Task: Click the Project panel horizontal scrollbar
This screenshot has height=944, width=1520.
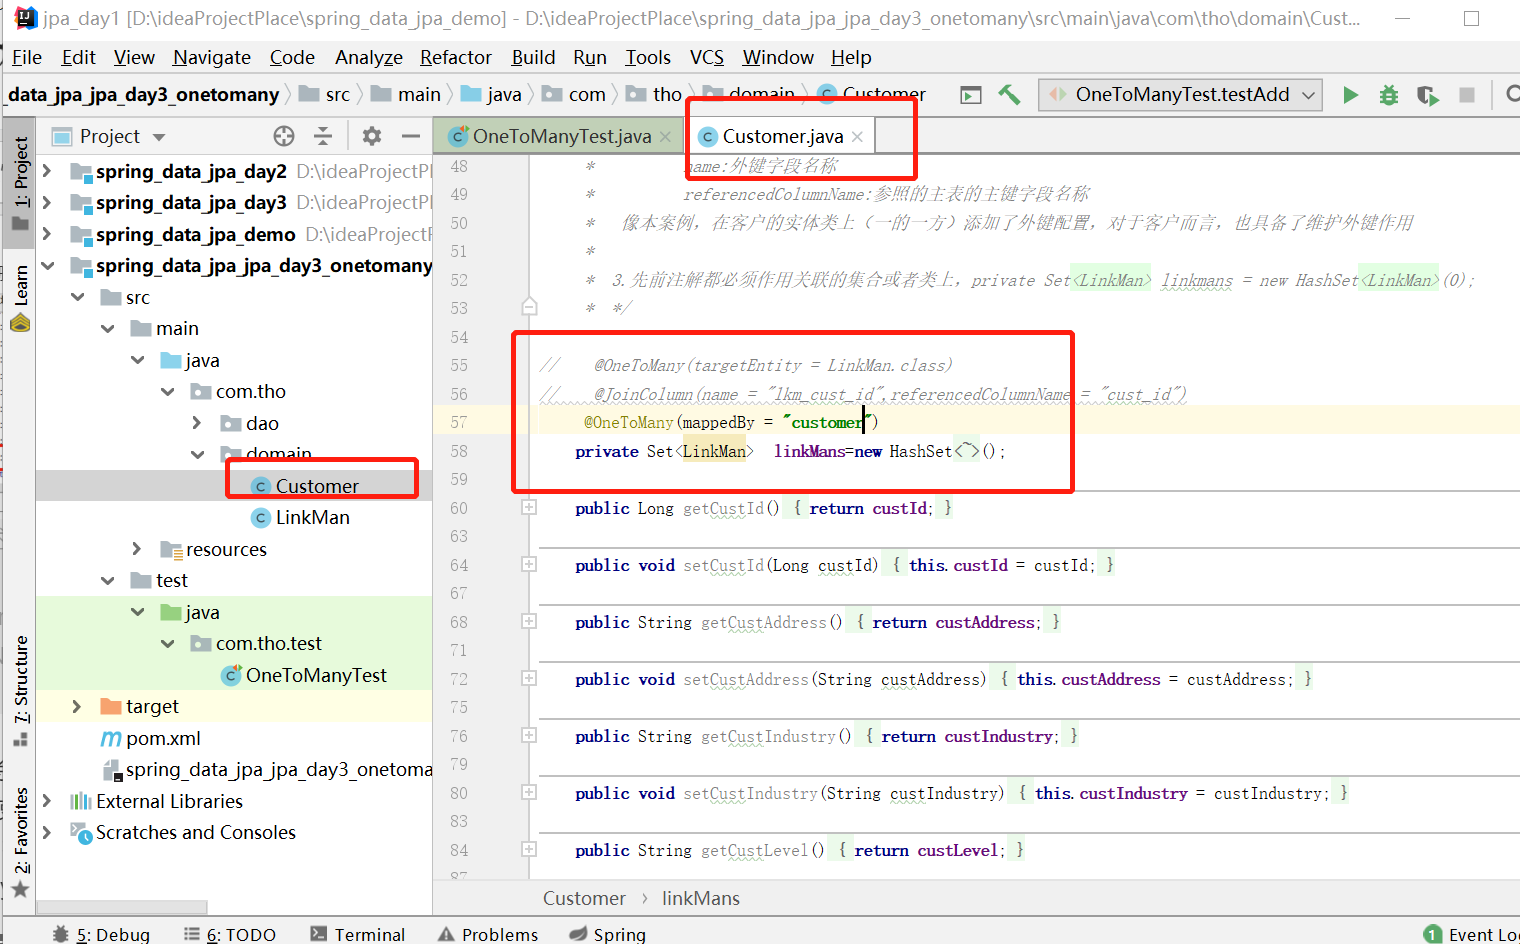Action: click(x=122, y=907)
